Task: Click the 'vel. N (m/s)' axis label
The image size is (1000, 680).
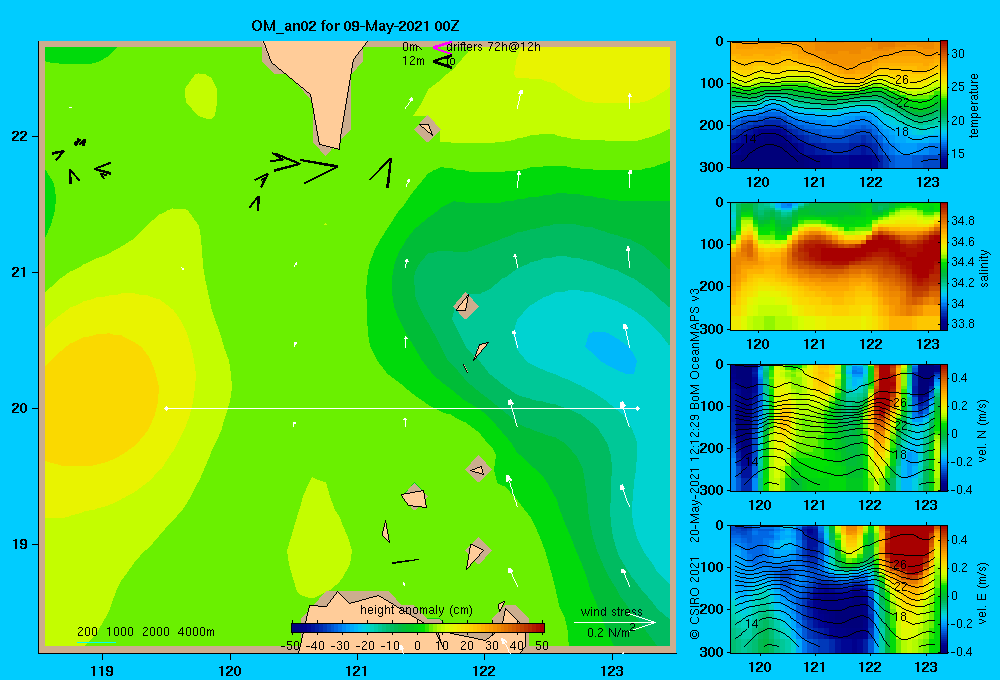Action: pyautogui.click(x=983, y=431)
